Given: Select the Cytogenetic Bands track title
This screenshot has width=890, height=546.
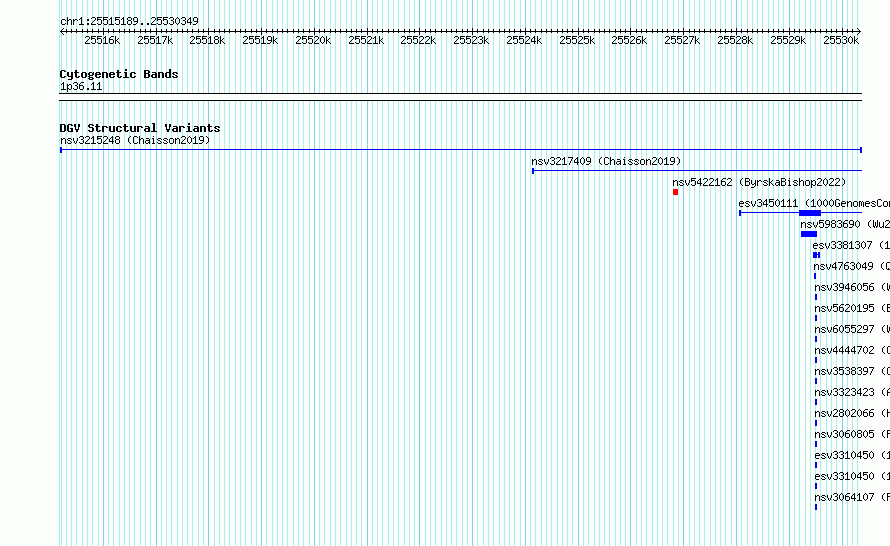Looking at the screenshot, I should (119, 74).
